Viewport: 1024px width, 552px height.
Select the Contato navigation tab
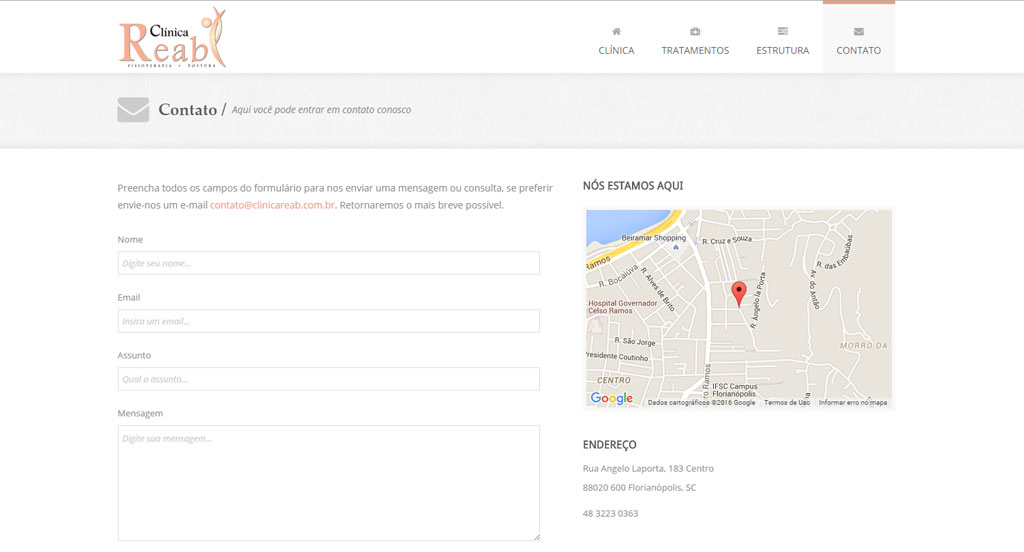click(858, 50)
